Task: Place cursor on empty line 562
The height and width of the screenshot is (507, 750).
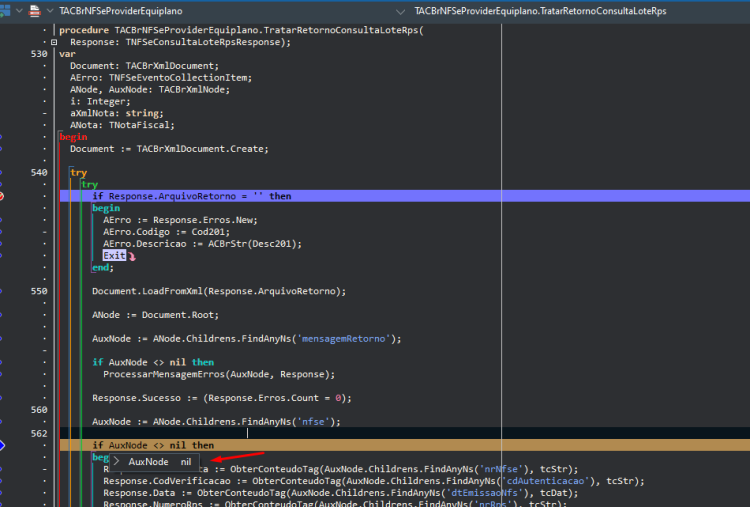Action: pos(405,433)
